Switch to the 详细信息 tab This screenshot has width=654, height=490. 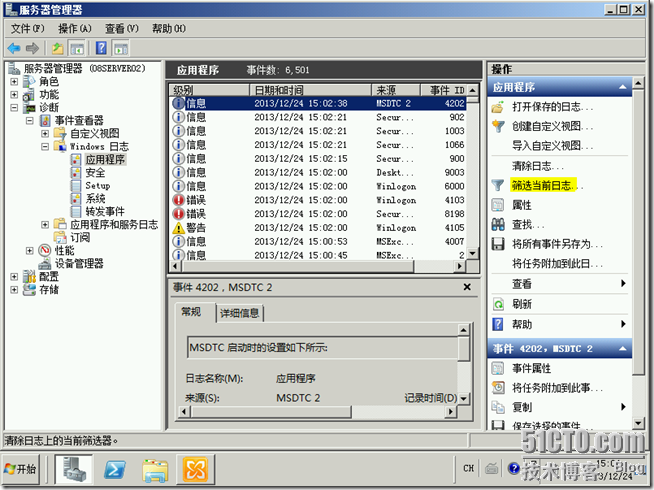[239, 313]
